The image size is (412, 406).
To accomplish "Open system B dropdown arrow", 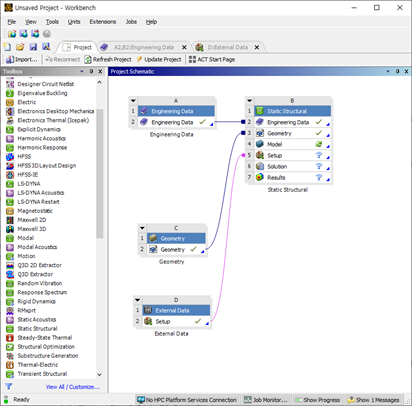I will coord(249,101).
